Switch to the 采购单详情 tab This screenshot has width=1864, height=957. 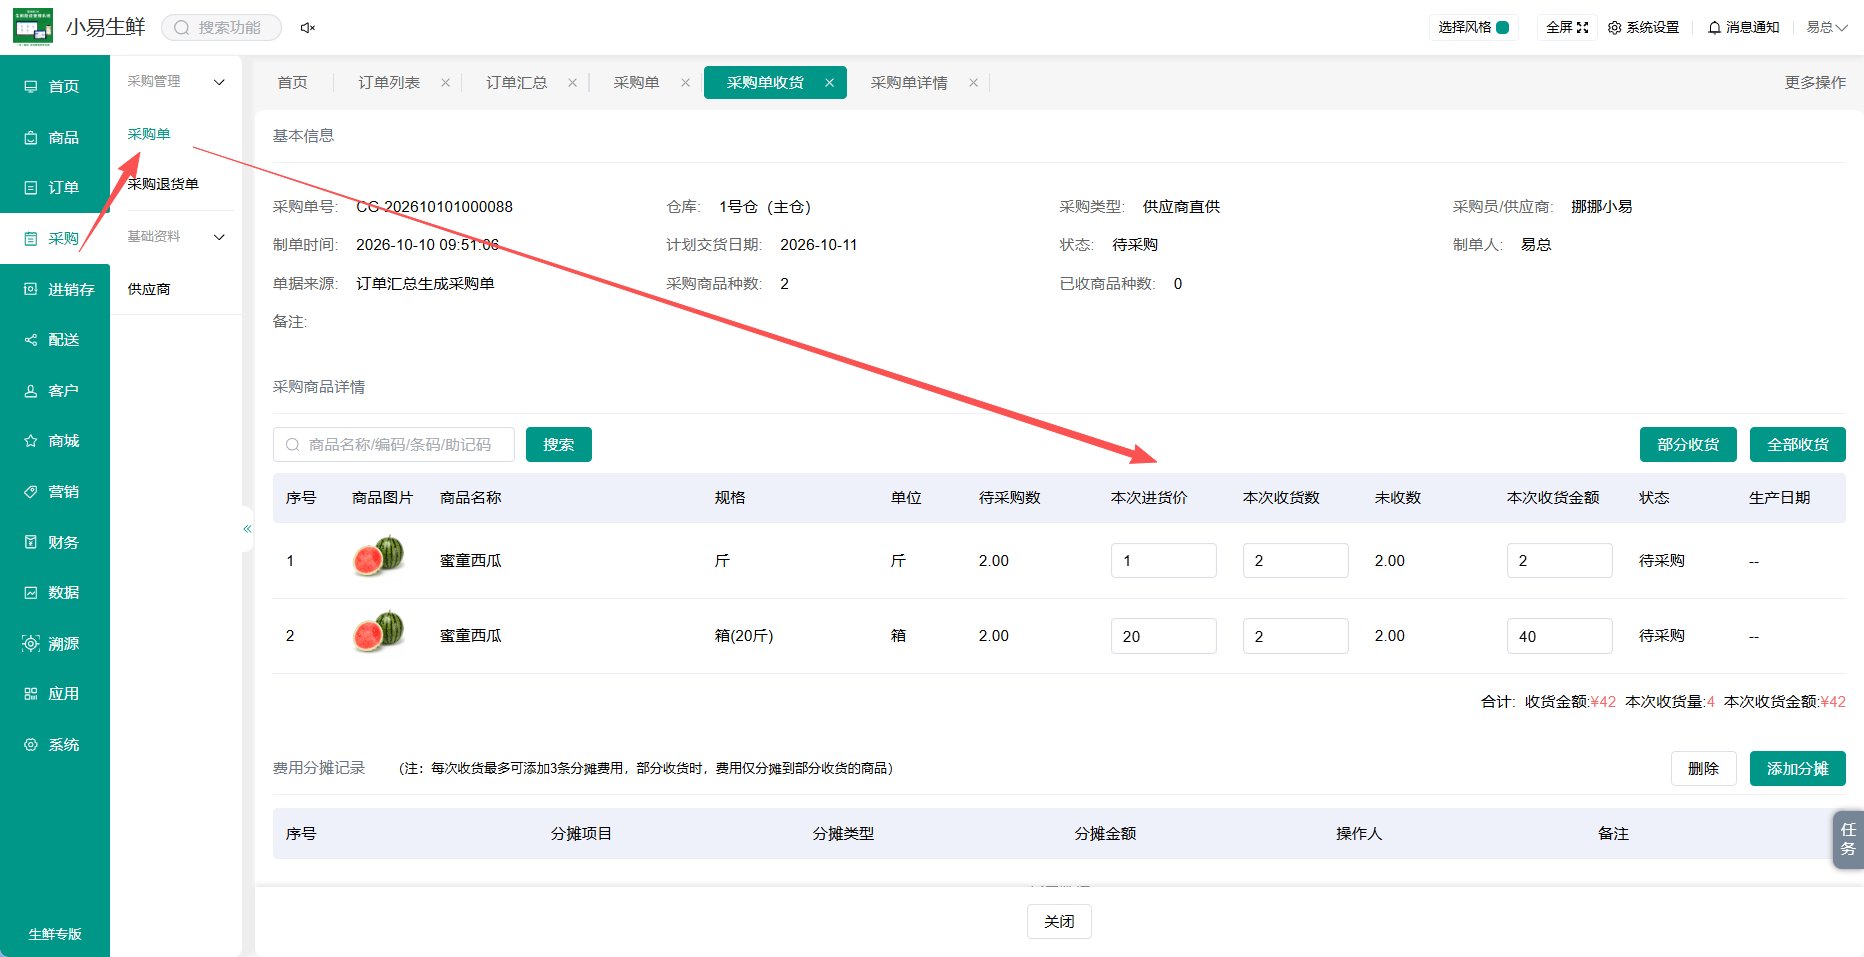(x=909, y=82)
